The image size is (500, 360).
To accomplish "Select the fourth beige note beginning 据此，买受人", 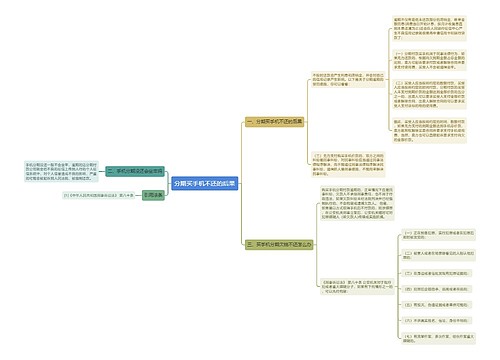I will pyautogui.click(x=429, y=131).
